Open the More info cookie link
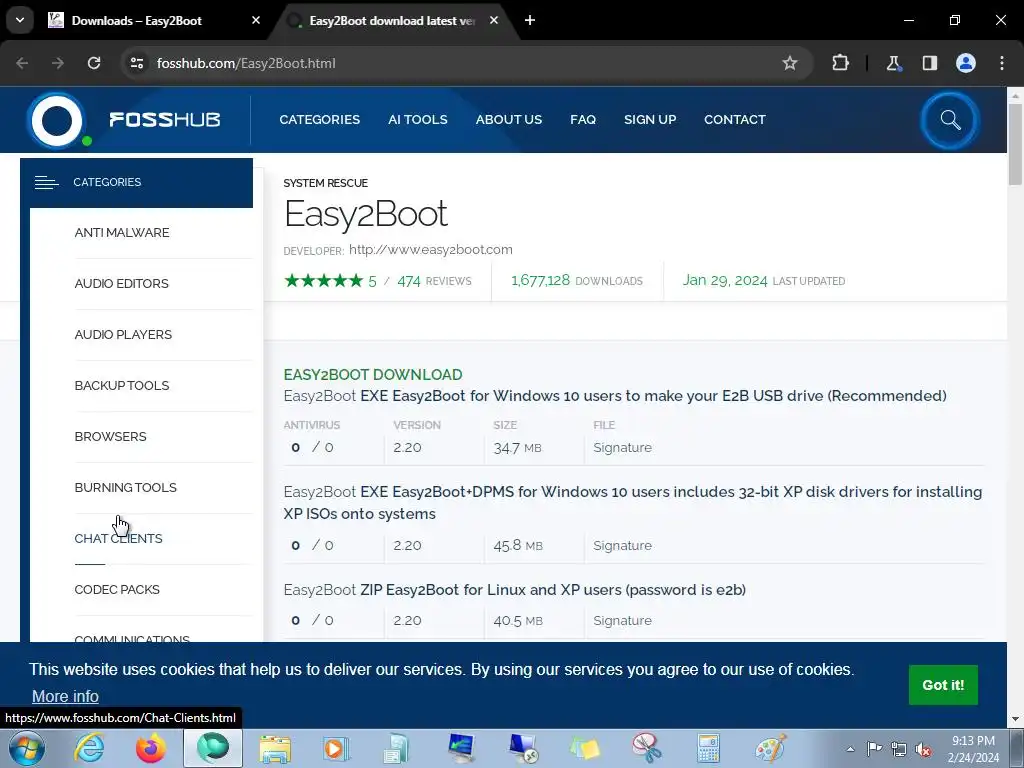 [x=65, y=696]
